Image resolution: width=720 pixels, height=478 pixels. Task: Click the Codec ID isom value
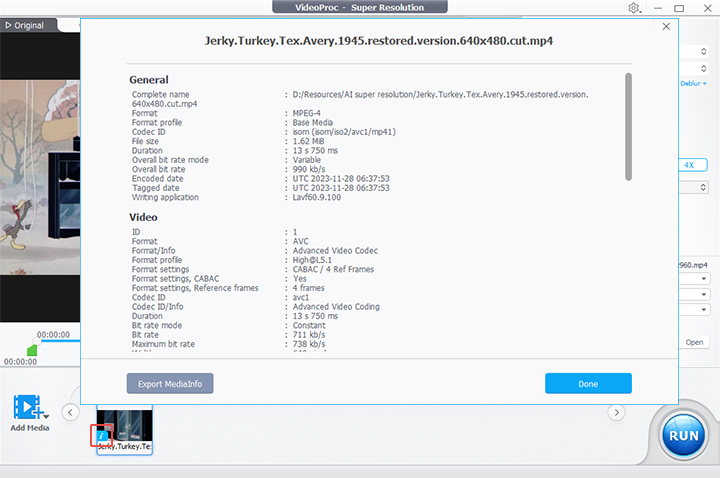pos(344,132)
